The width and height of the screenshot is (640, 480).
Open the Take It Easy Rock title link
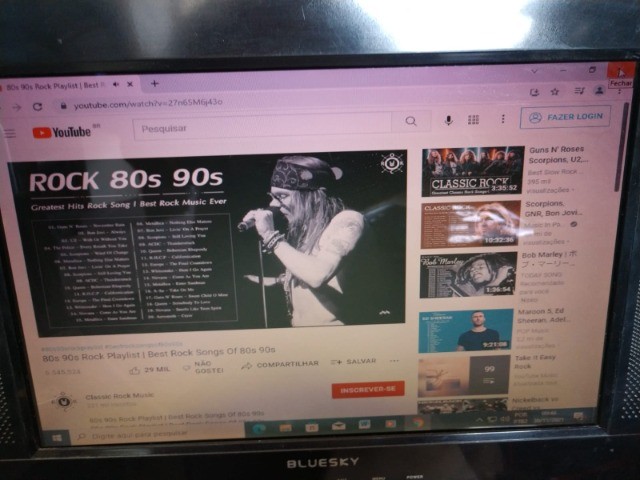[535, 362]
